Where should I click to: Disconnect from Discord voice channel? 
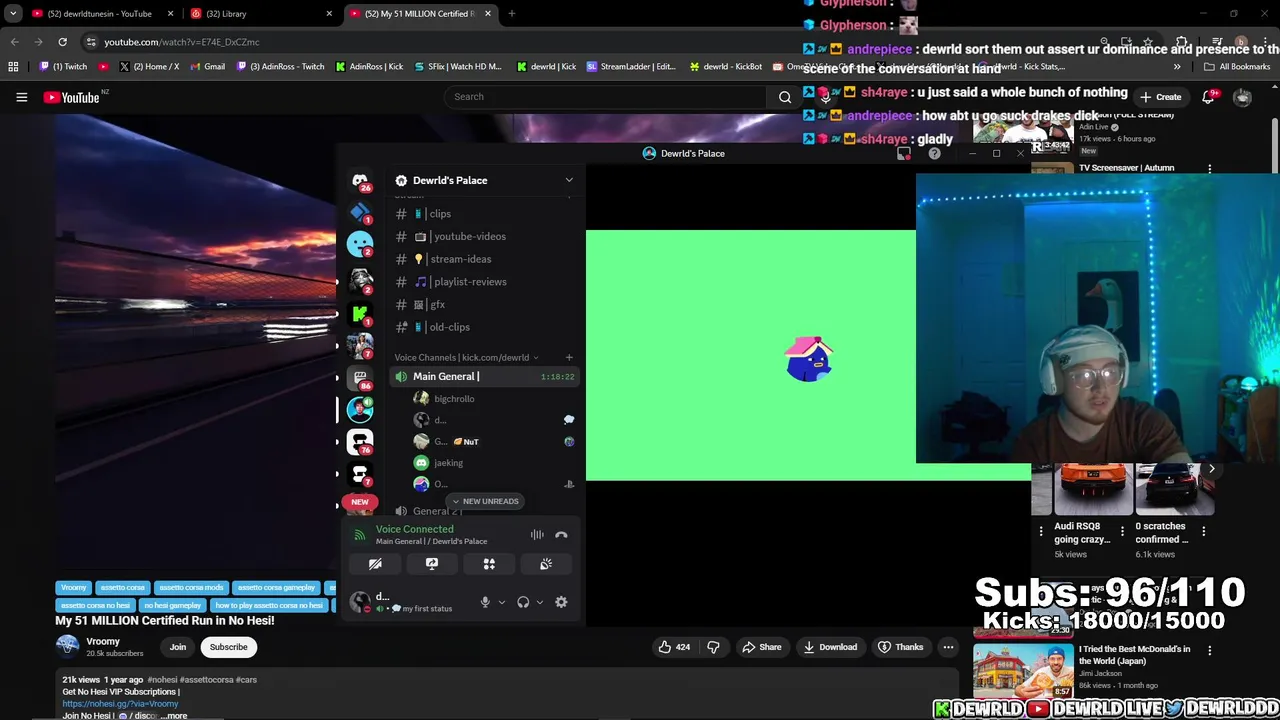coord(561,535)
